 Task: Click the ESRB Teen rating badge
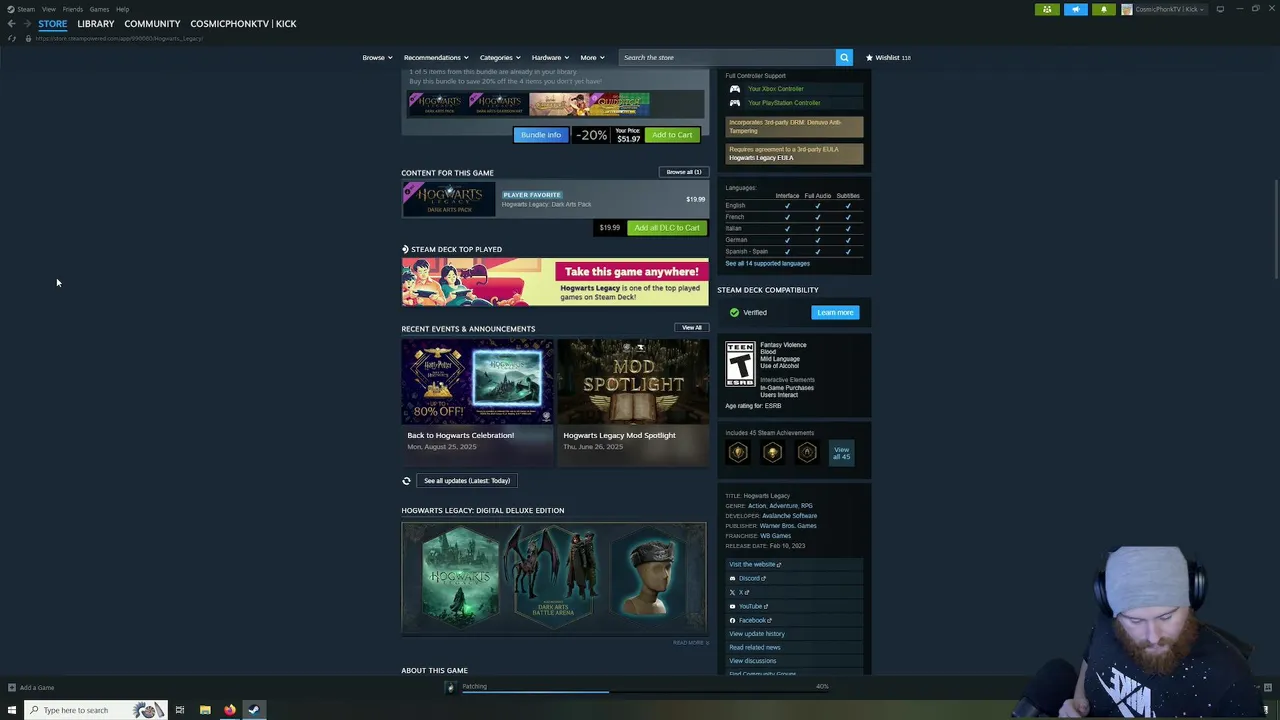[x=740, y=364]
